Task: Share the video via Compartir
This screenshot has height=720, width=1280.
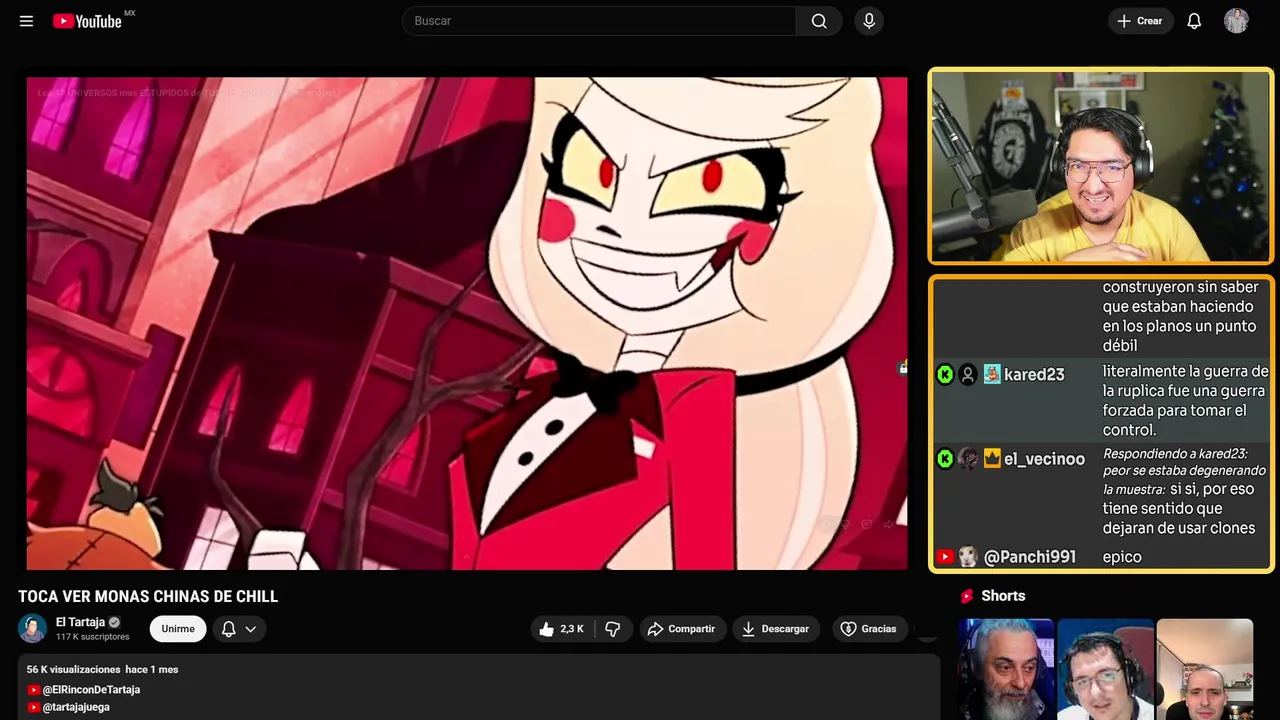Action: pos(681,629)
